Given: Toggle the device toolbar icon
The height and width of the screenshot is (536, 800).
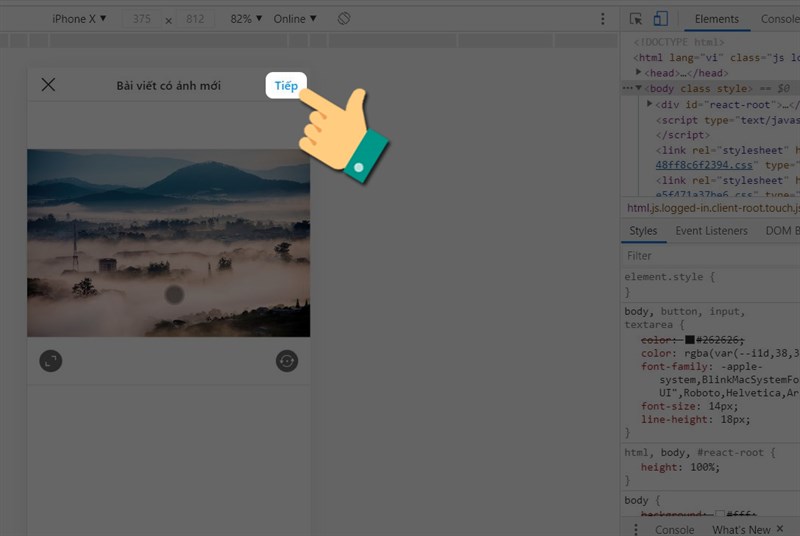Looking at the screenshot, I should tap(660, 19).
